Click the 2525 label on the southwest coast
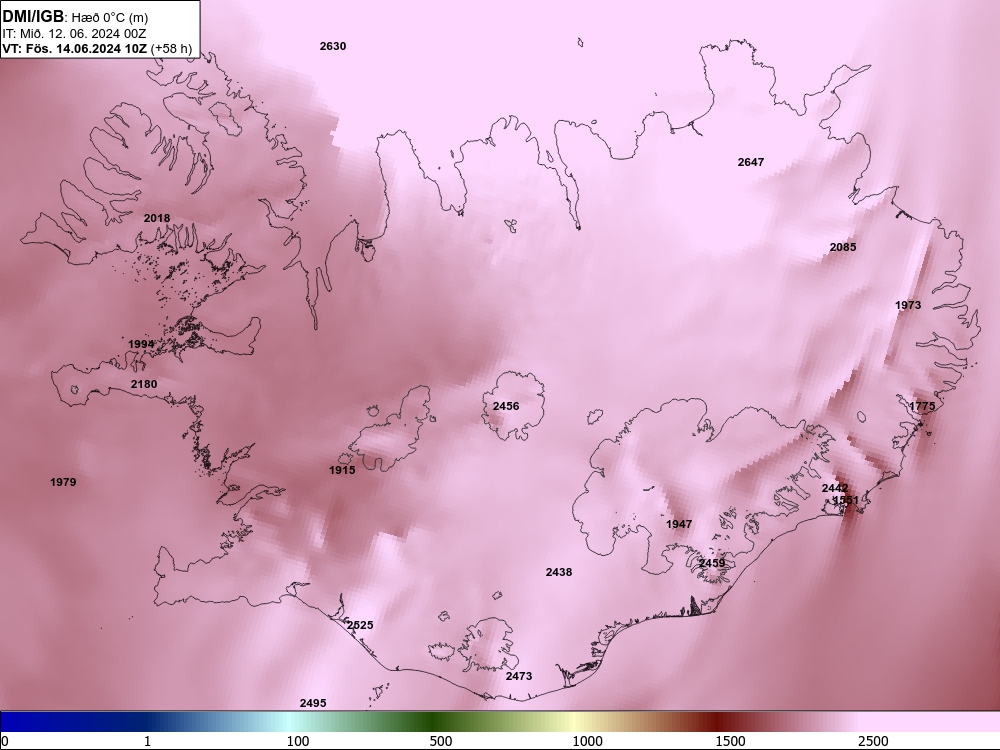 coord(360,625)
